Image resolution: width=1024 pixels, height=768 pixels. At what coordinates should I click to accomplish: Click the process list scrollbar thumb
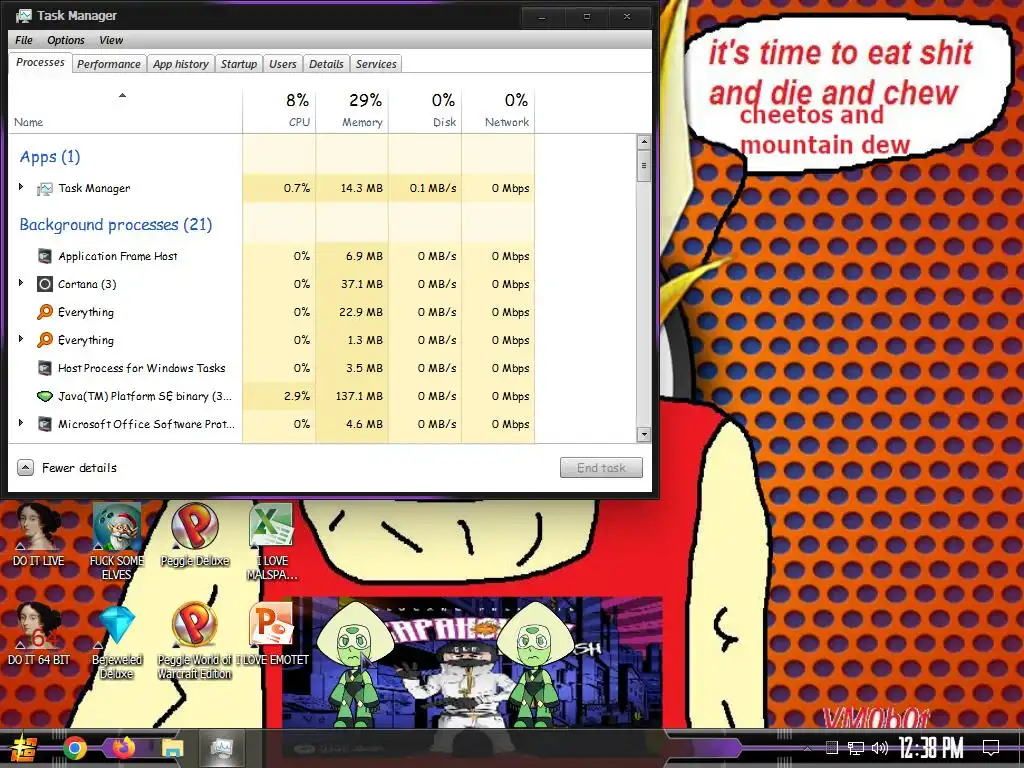click(x=644, y=166)
